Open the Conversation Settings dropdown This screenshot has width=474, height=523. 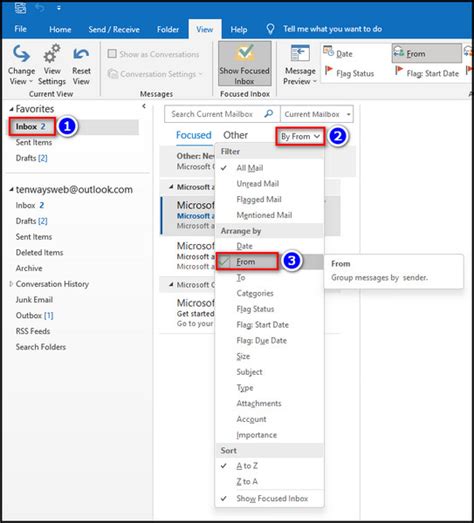pyautogui.click(x=155, y=74)
